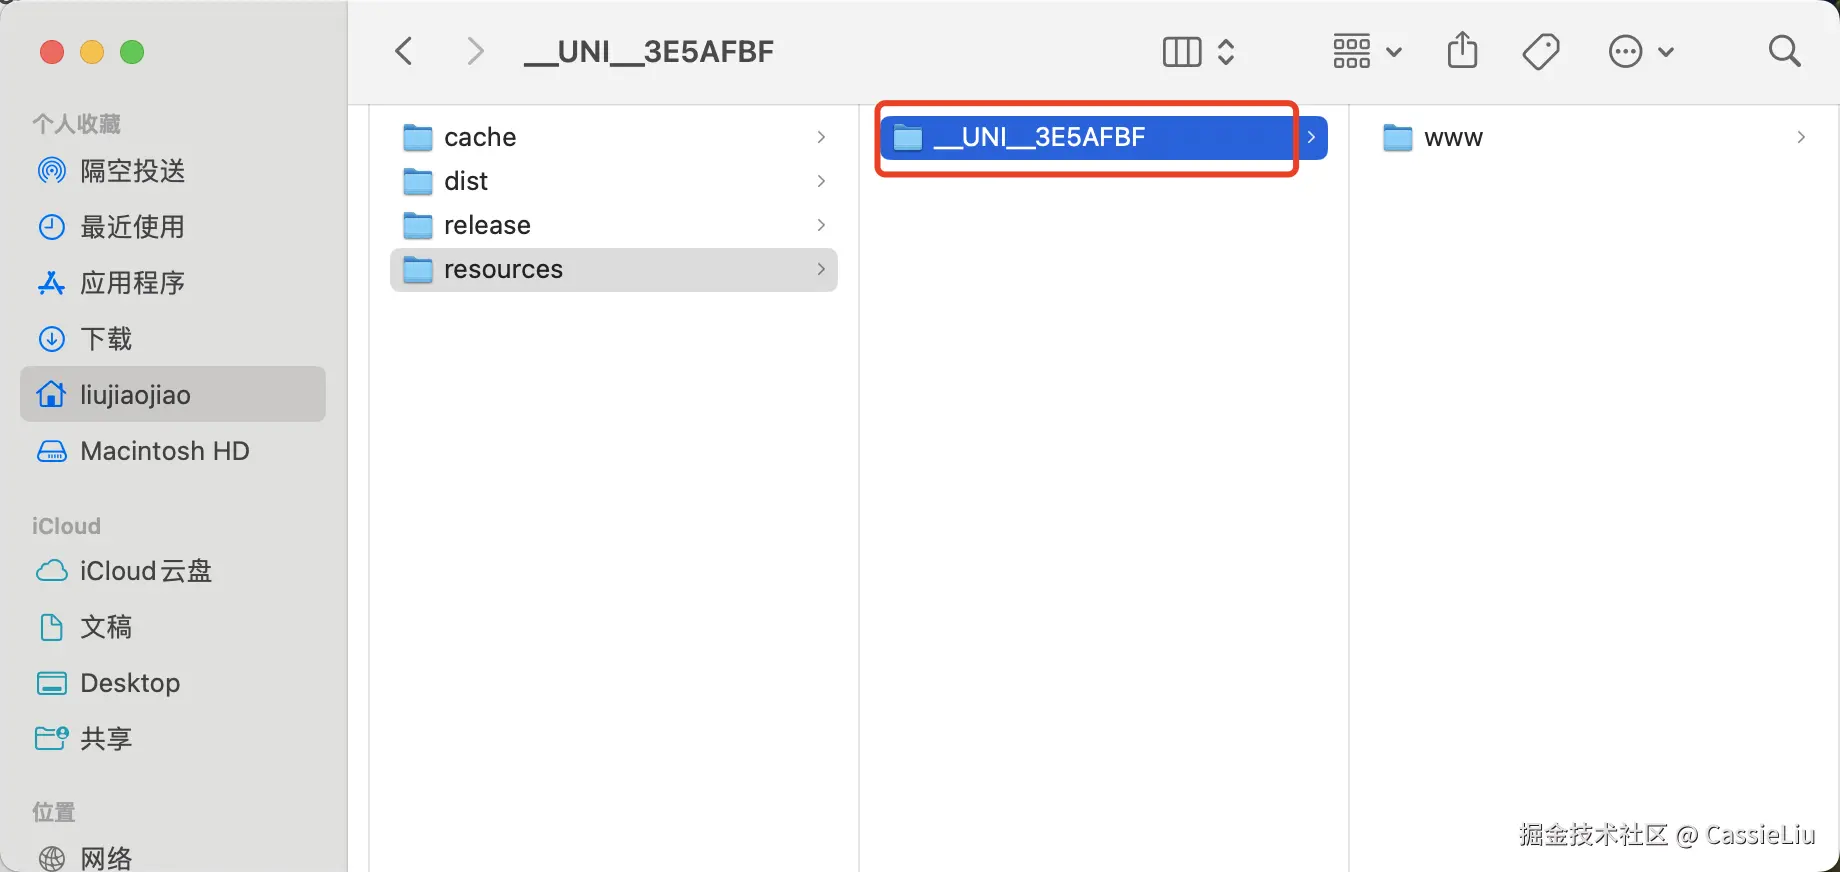This screenshot has width=1840, height=872.
Task: Open the group-by dropdown arrow
Action: tap(1394, 52)
